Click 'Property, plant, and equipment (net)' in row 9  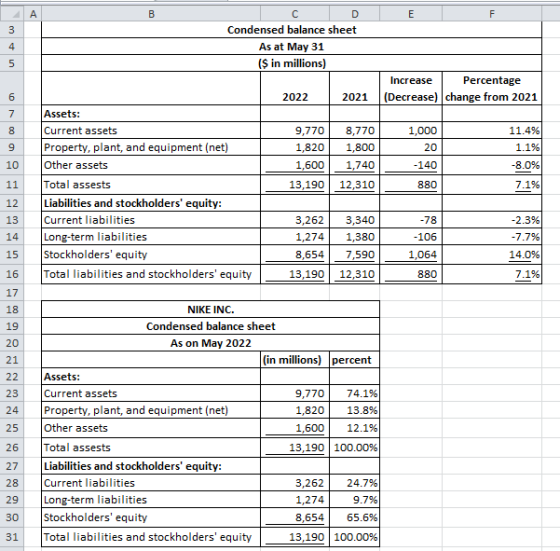[151, 147]
